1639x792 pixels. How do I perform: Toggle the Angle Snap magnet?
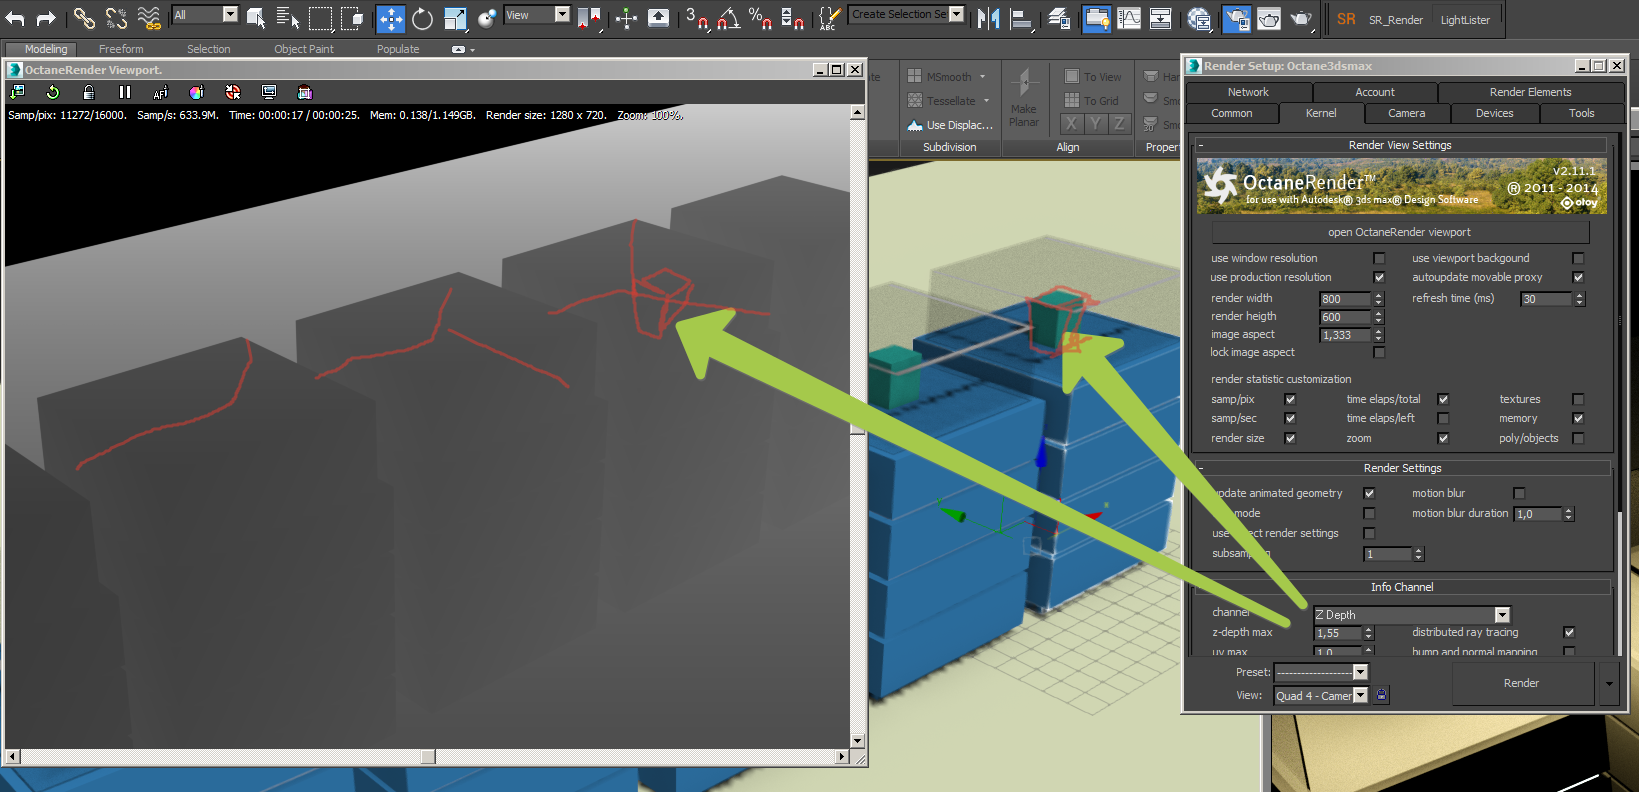(729, 18)
